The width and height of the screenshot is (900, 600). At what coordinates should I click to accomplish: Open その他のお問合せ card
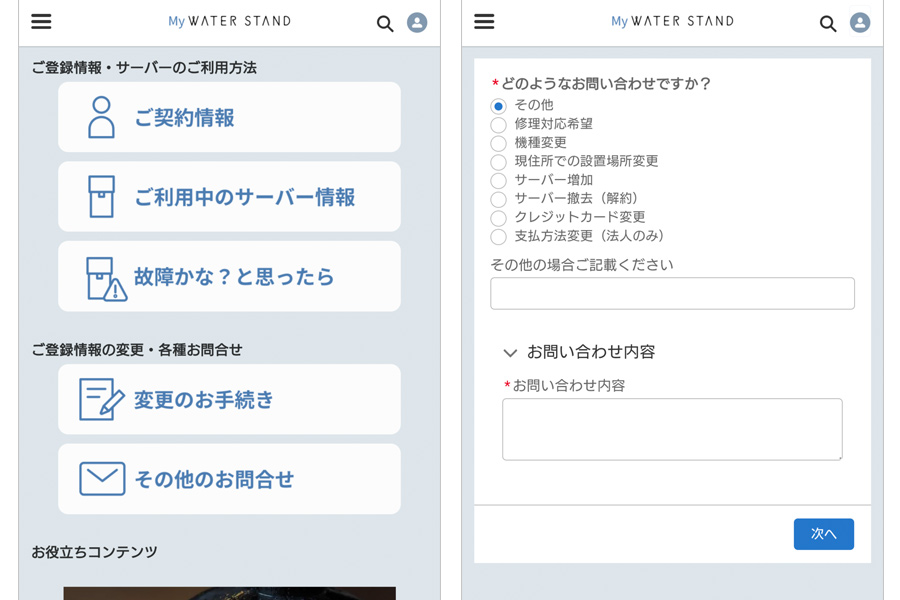click(x=229, y=479)
